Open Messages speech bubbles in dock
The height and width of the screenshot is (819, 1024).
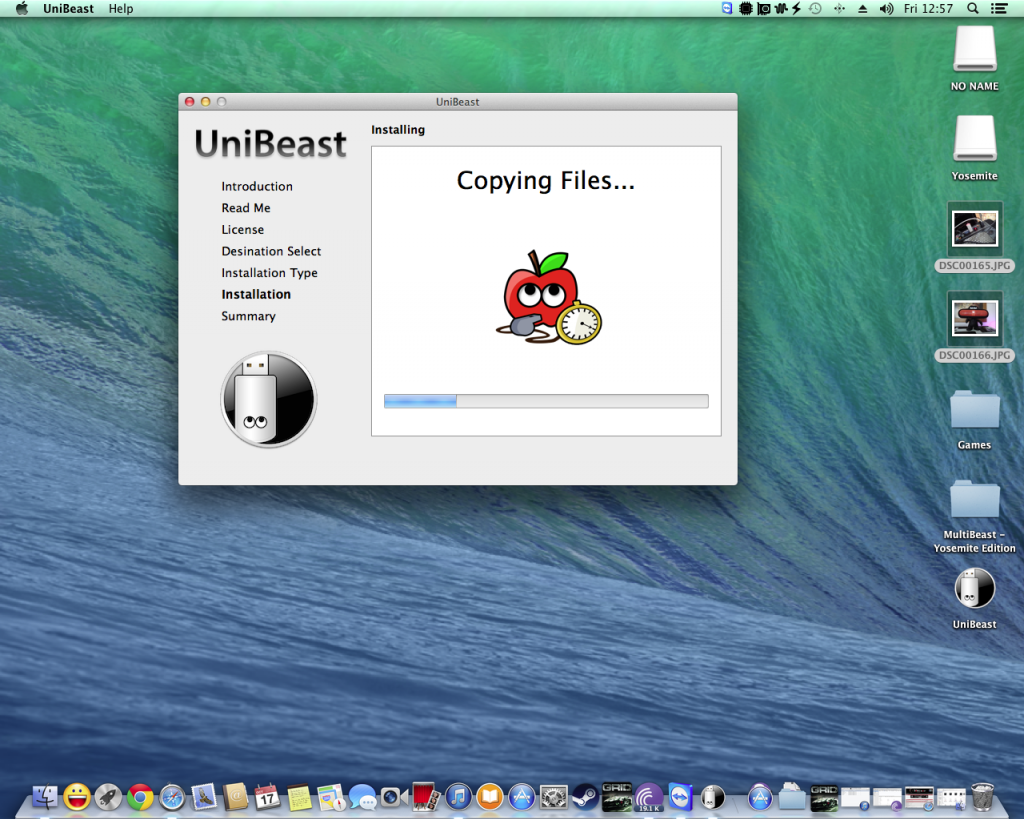coord(362,797)
